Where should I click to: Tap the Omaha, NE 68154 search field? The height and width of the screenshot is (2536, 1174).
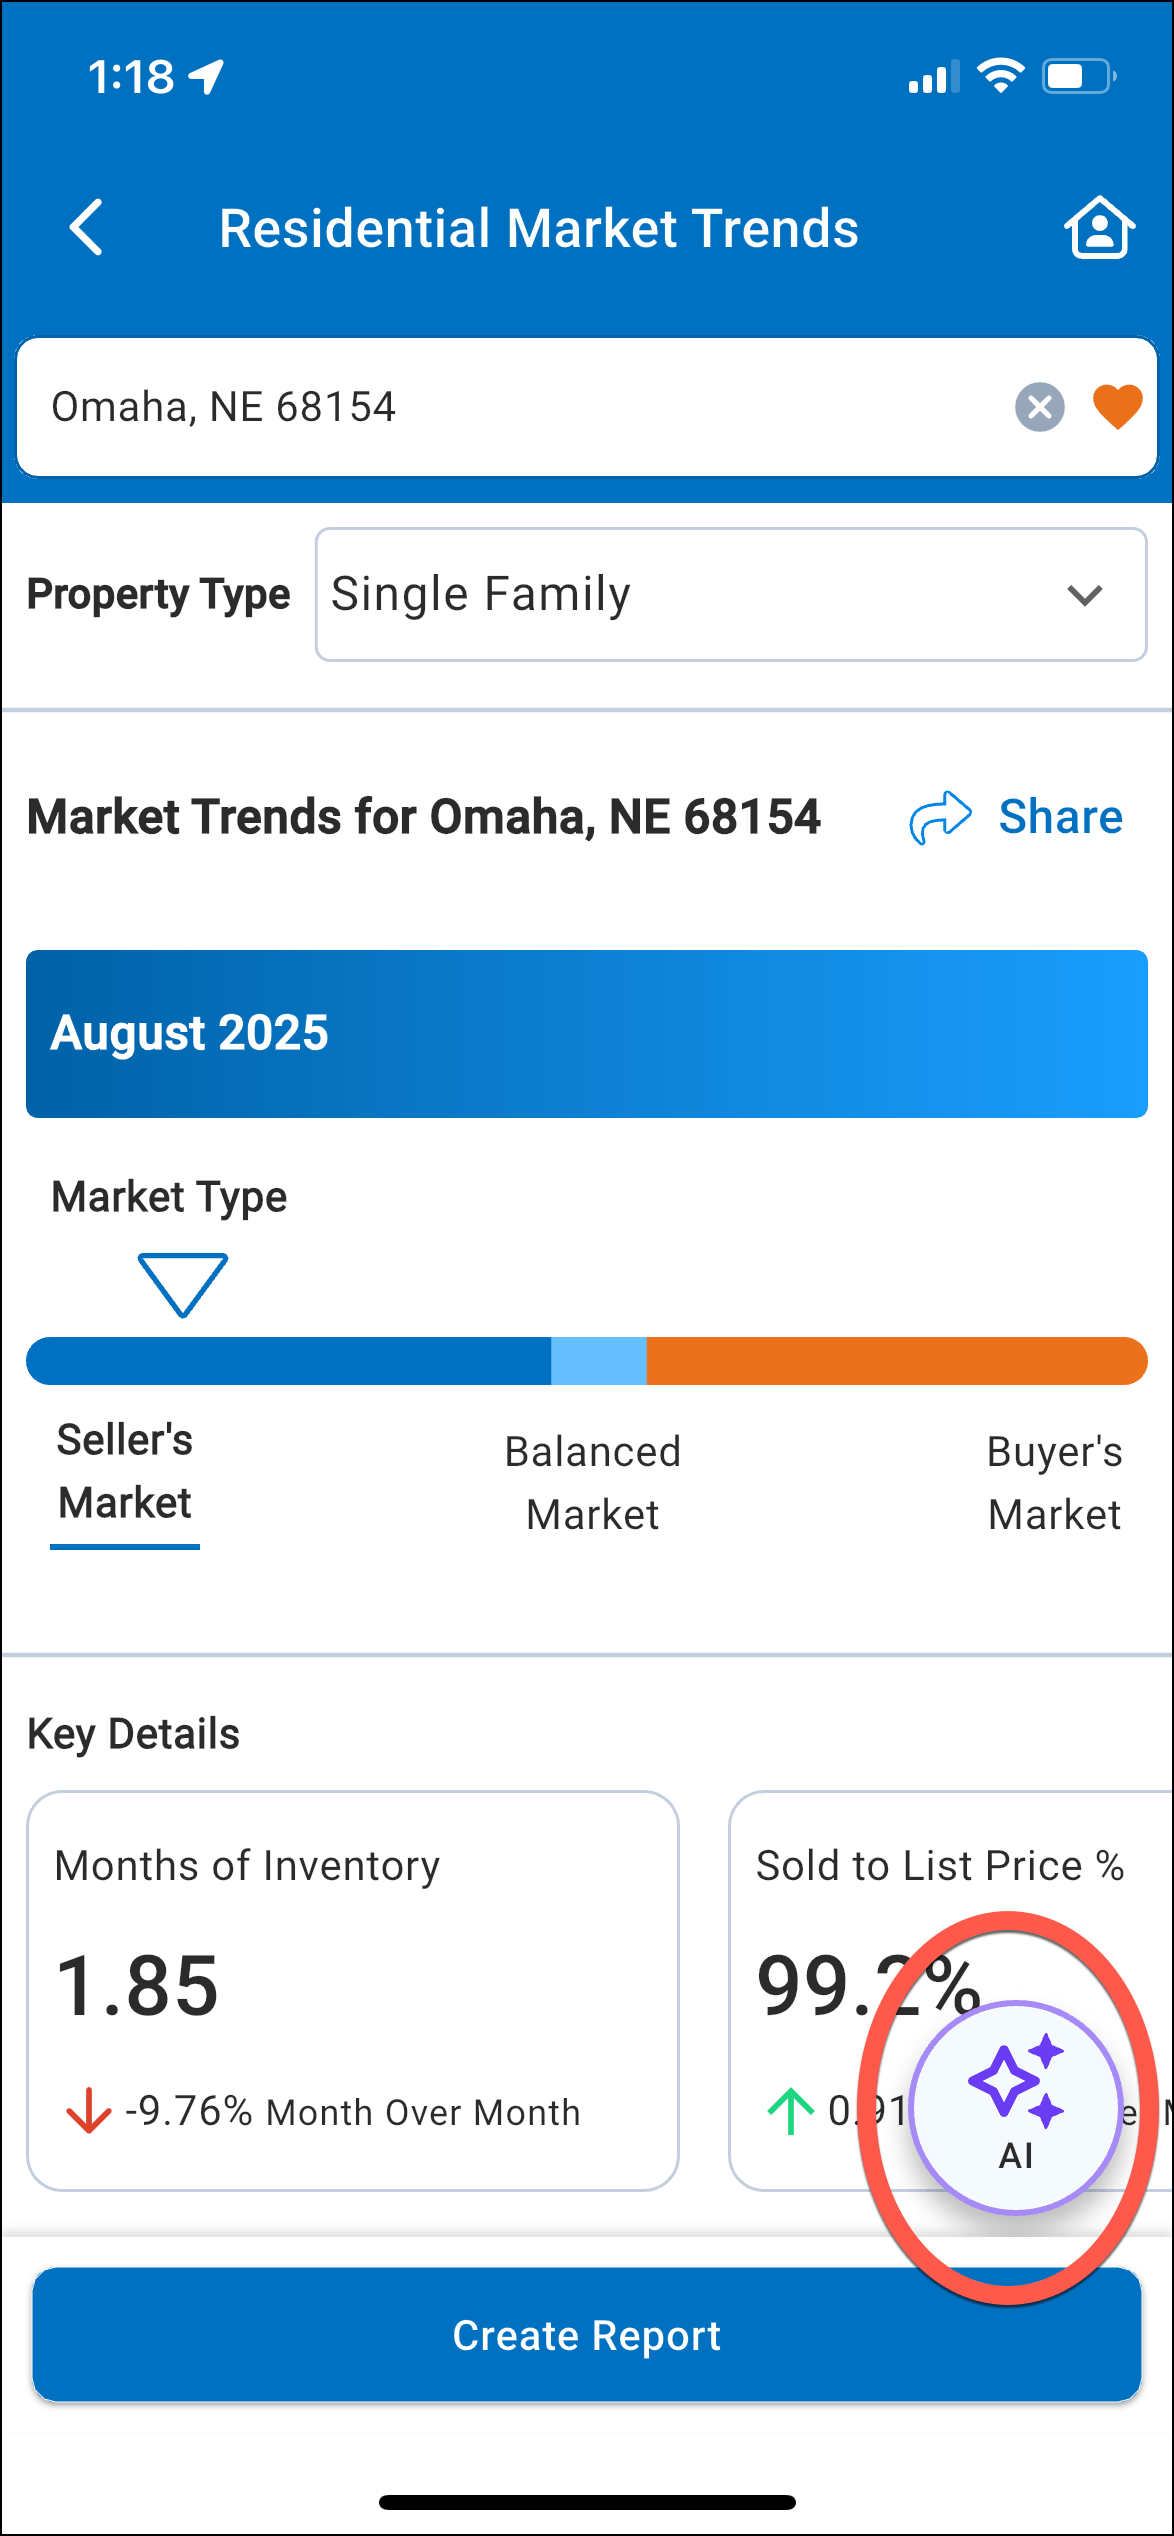click(500, 407)
